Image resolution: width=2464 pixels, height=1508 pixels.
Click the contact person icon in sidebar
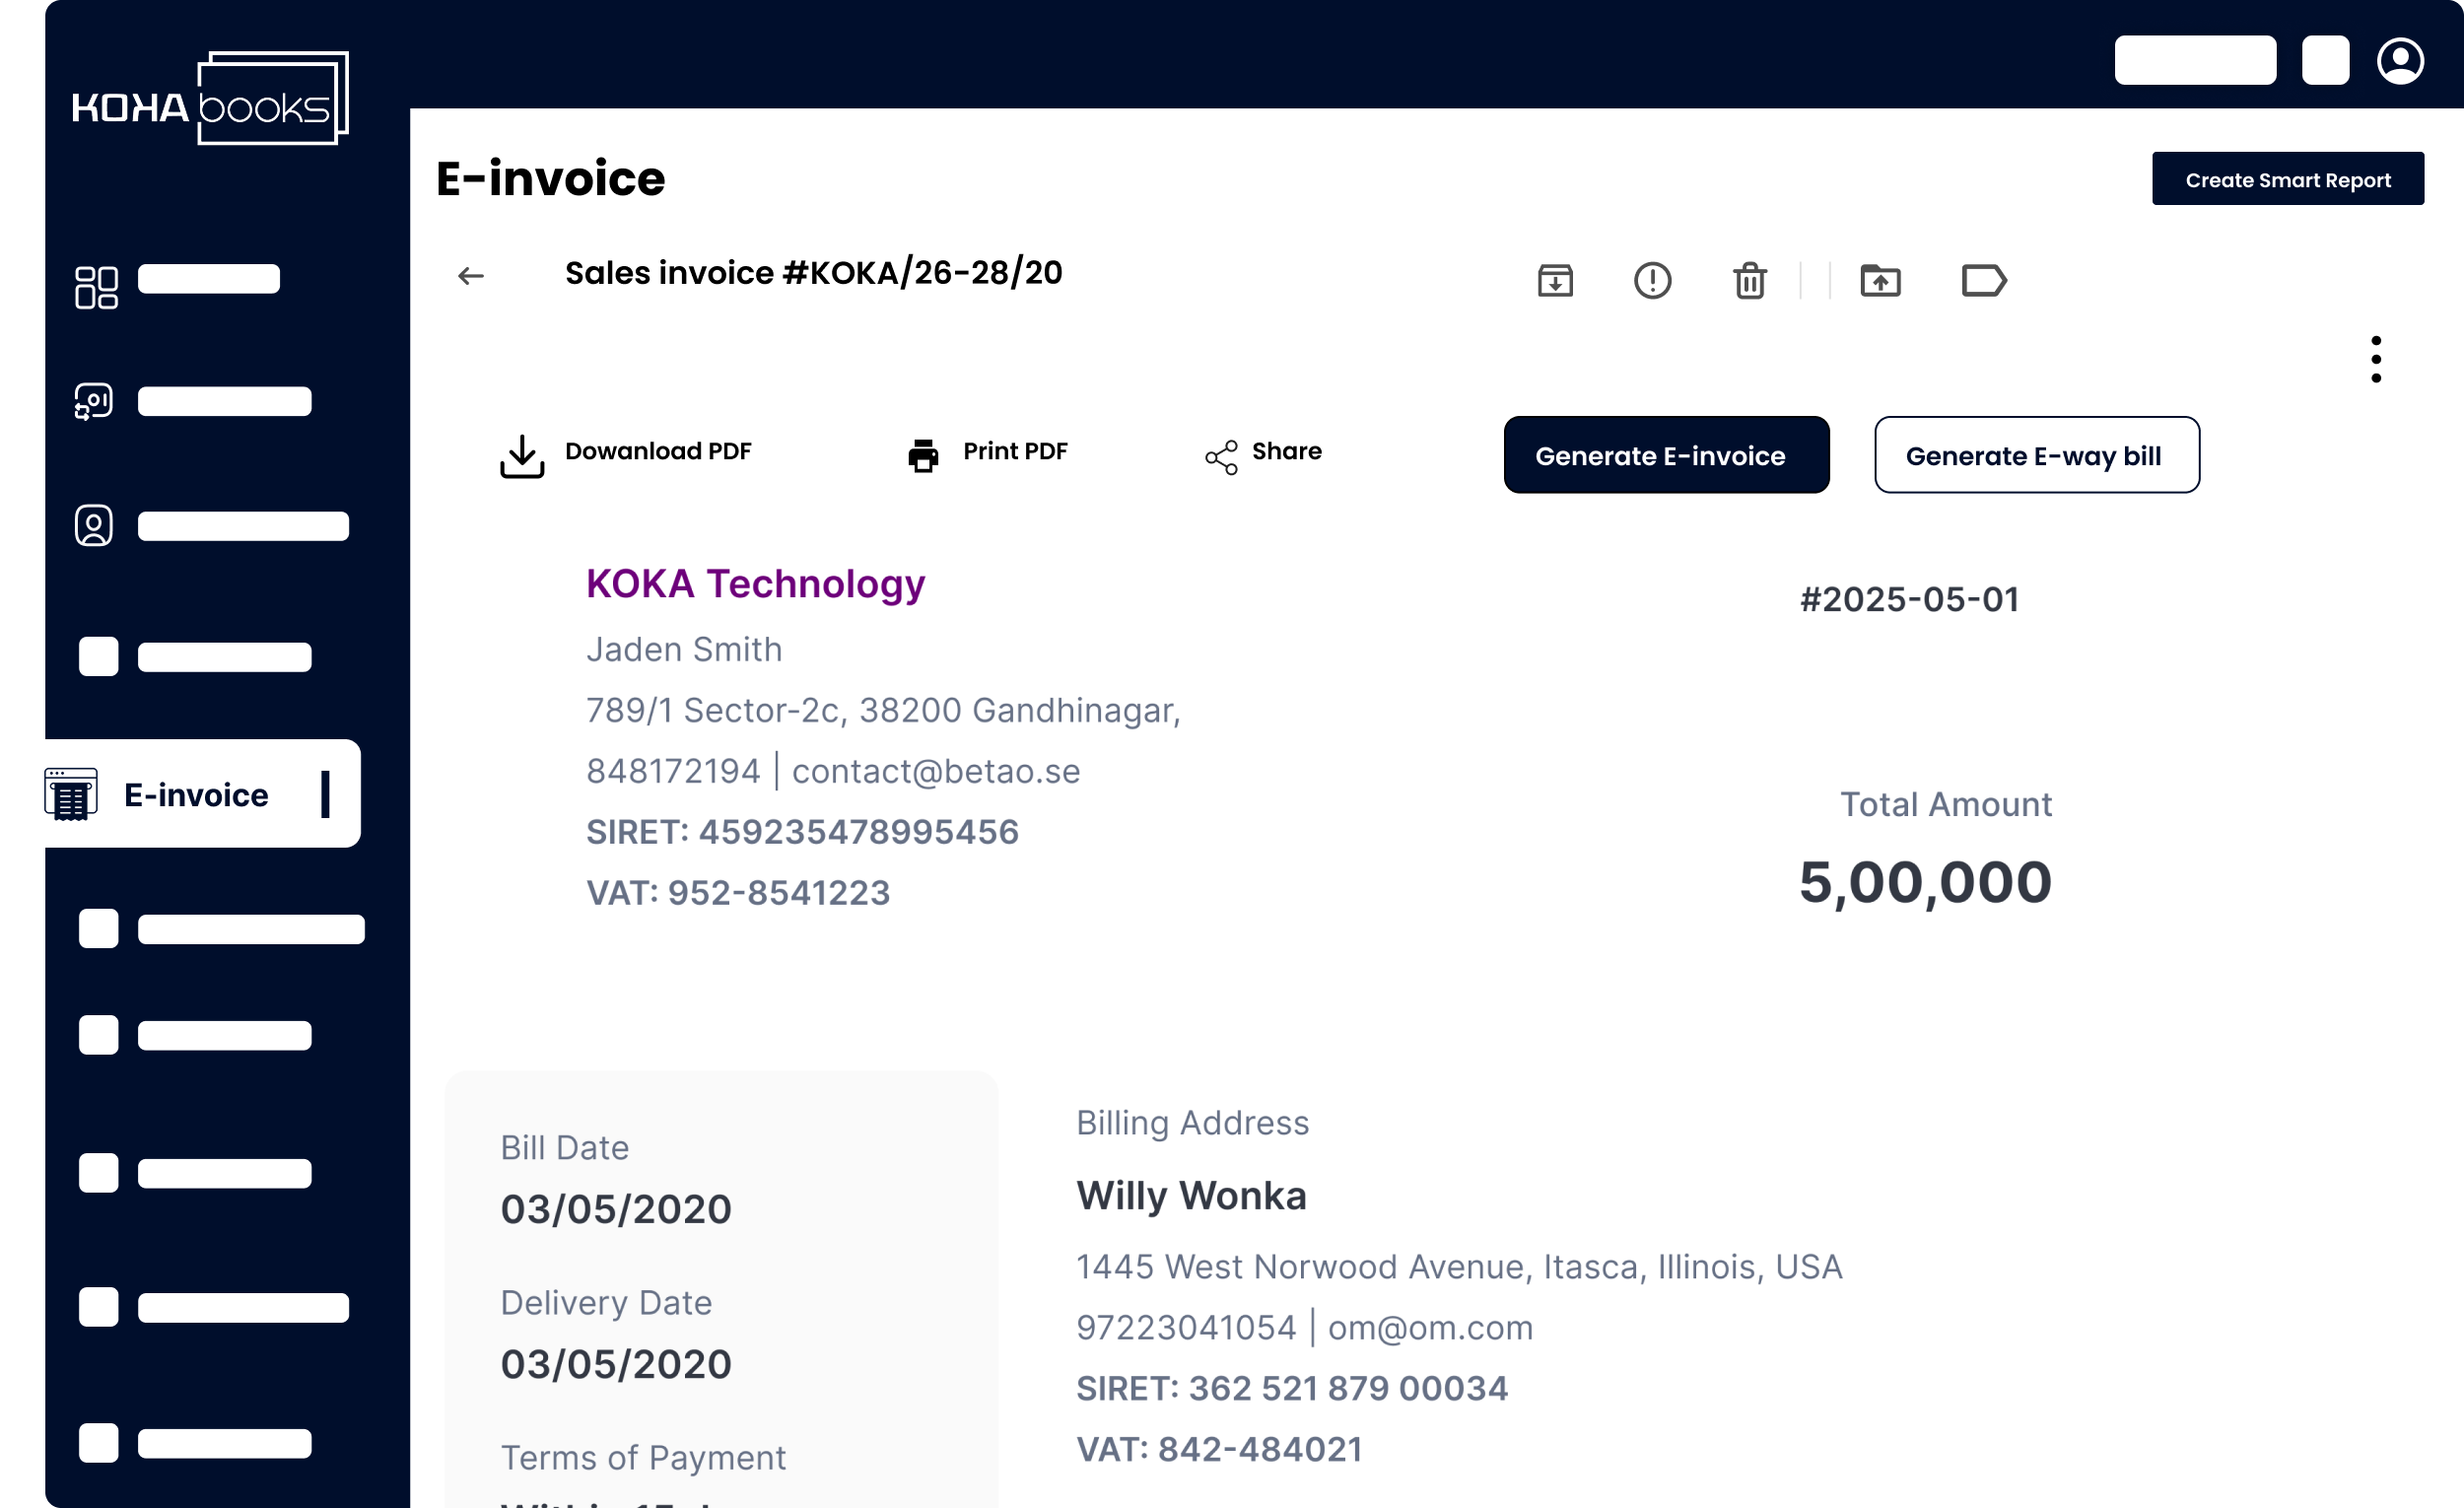point(94,525)
